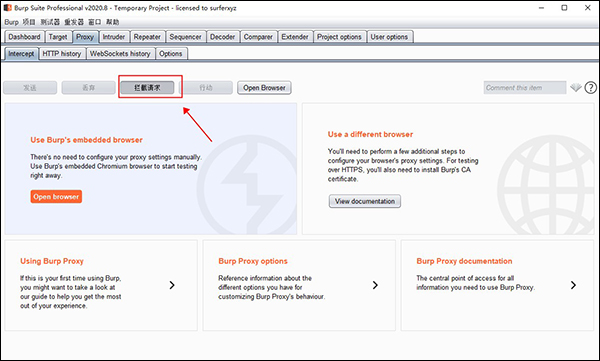Switch to the Extender tab
600x361 pixels.
click(295, 37)
